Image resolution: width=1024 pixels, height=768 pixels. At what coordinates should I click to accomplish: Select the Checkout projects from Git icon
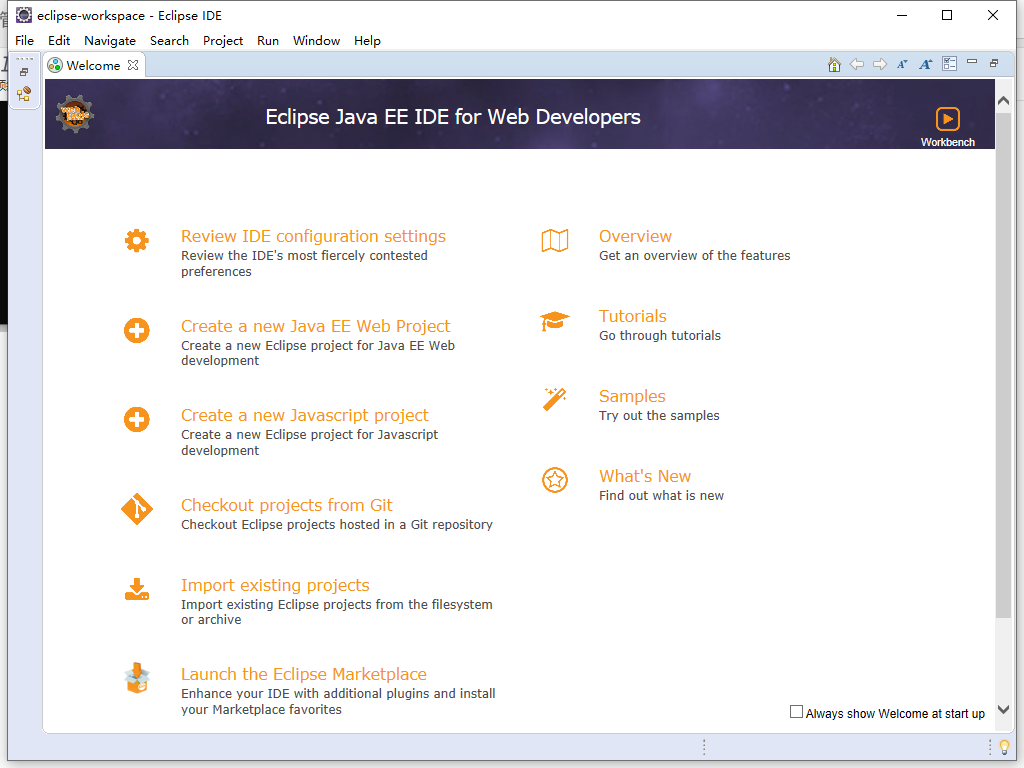coord(137,510)
